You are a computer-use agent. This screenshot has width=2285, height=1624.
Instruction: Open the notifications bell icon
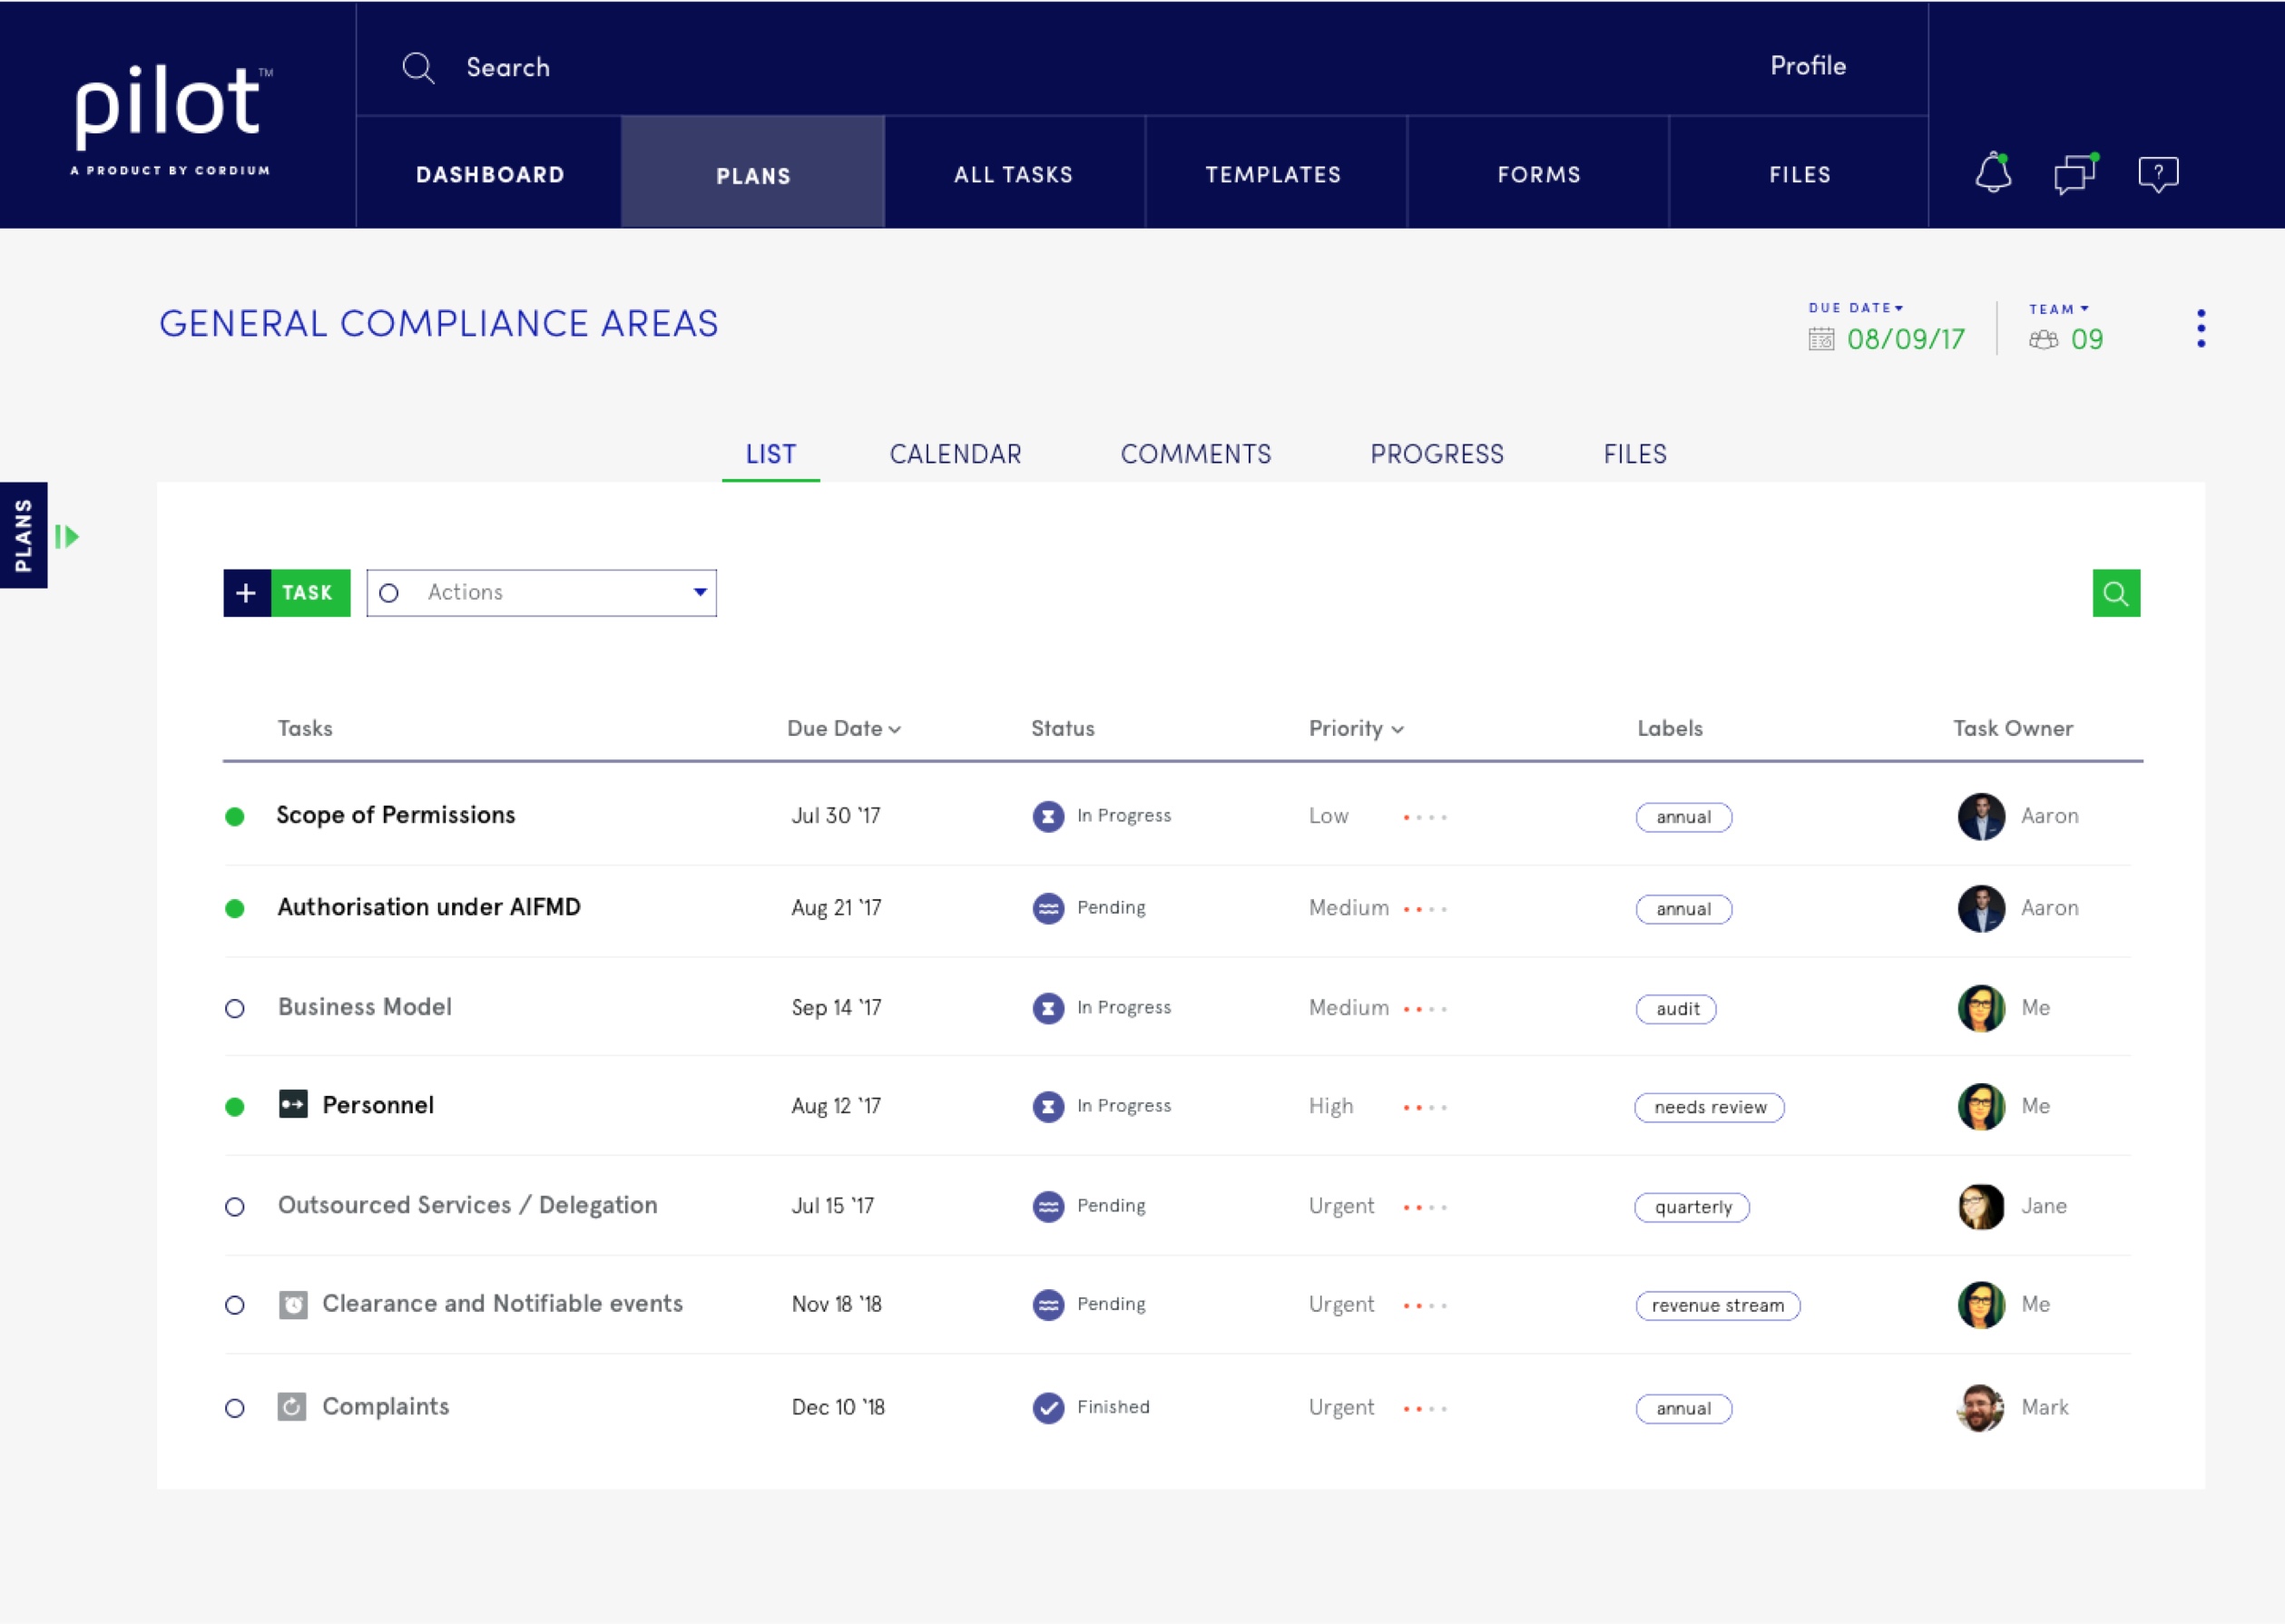pyautogui.click(x=1992, y=173)
